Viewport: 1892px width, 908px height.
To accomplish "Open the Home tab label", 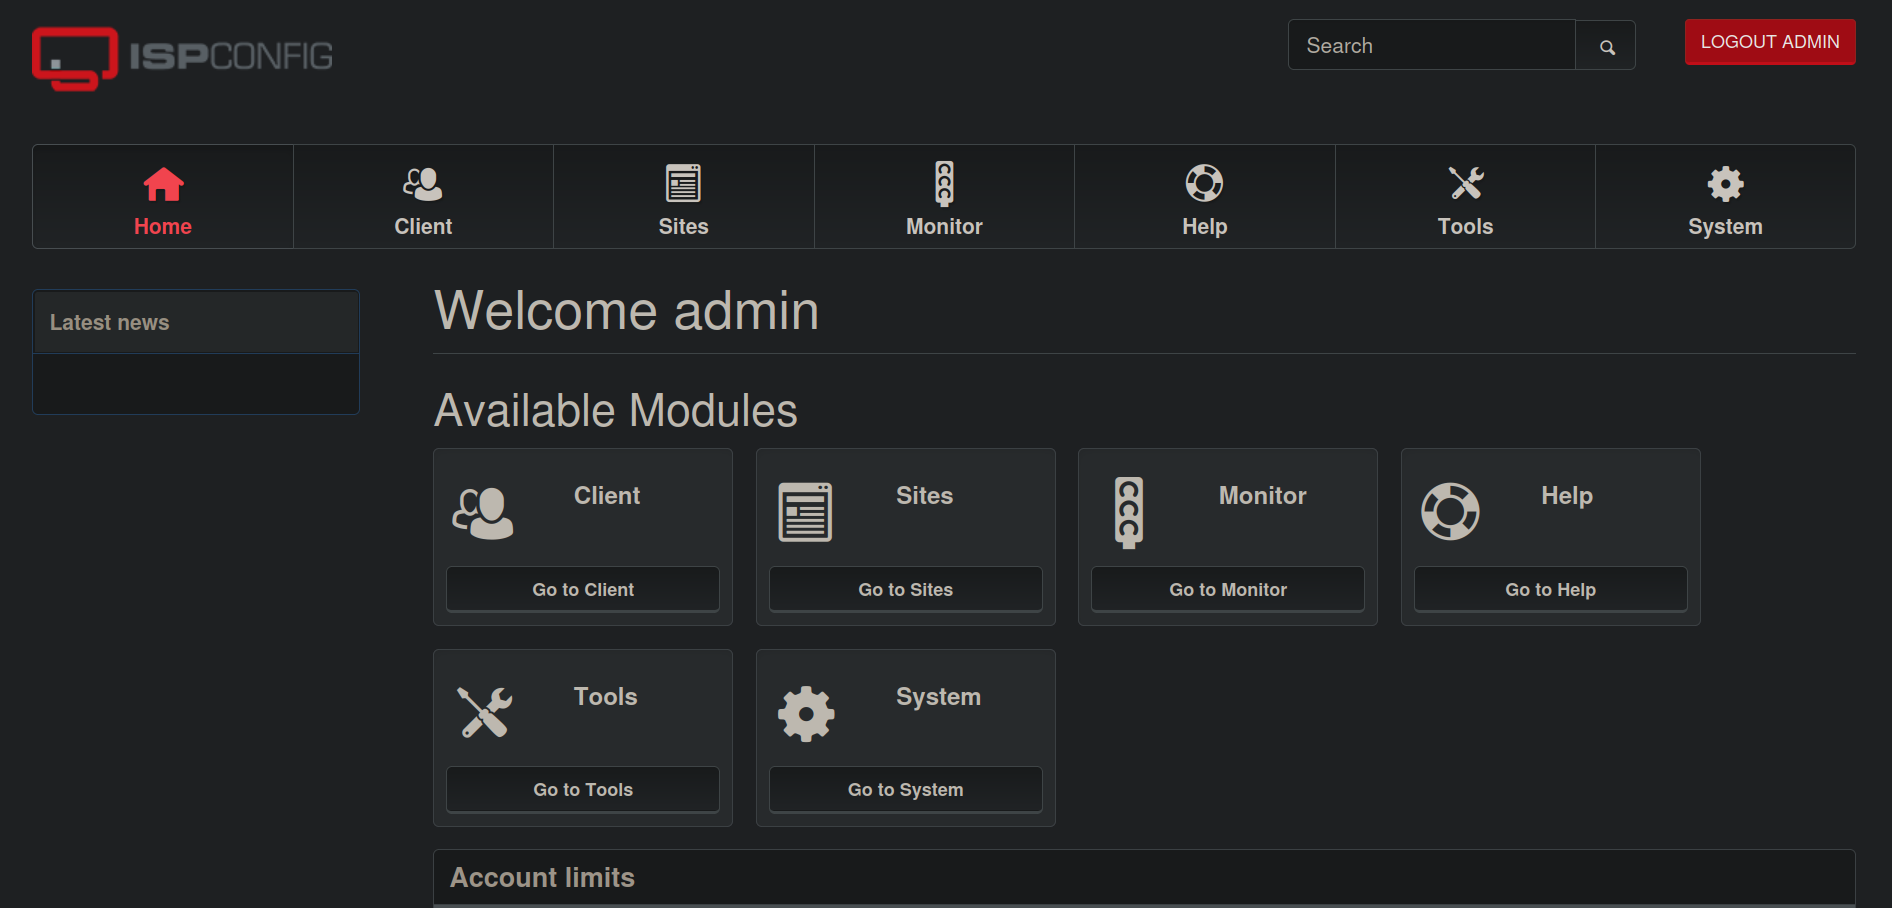I will pyautogui.click(x=163, y=227).
